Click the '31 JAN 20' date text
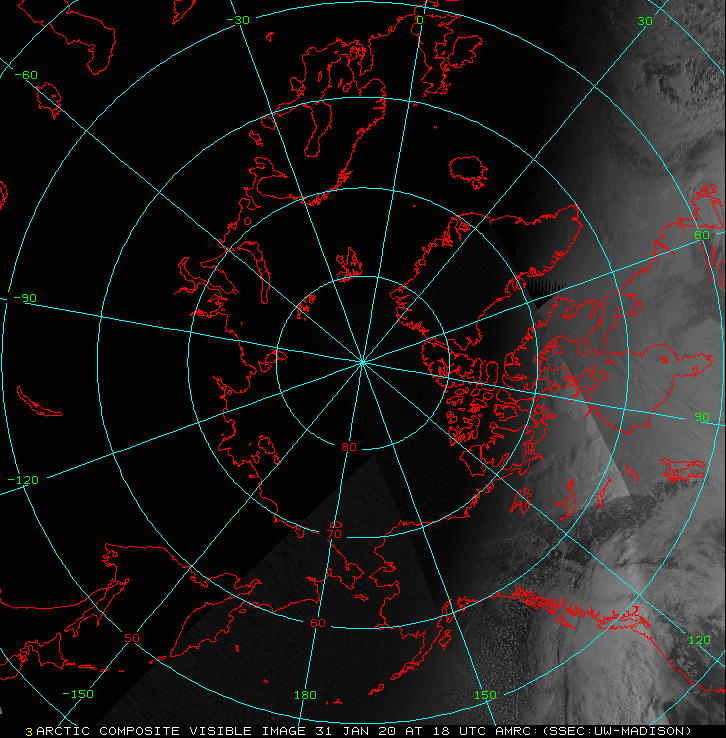 click(355, 731)
